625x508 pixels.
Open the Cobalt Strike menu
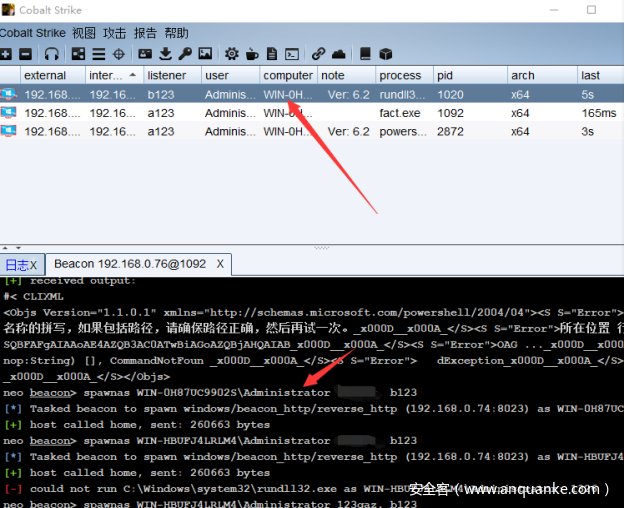(x=33, y=33)
